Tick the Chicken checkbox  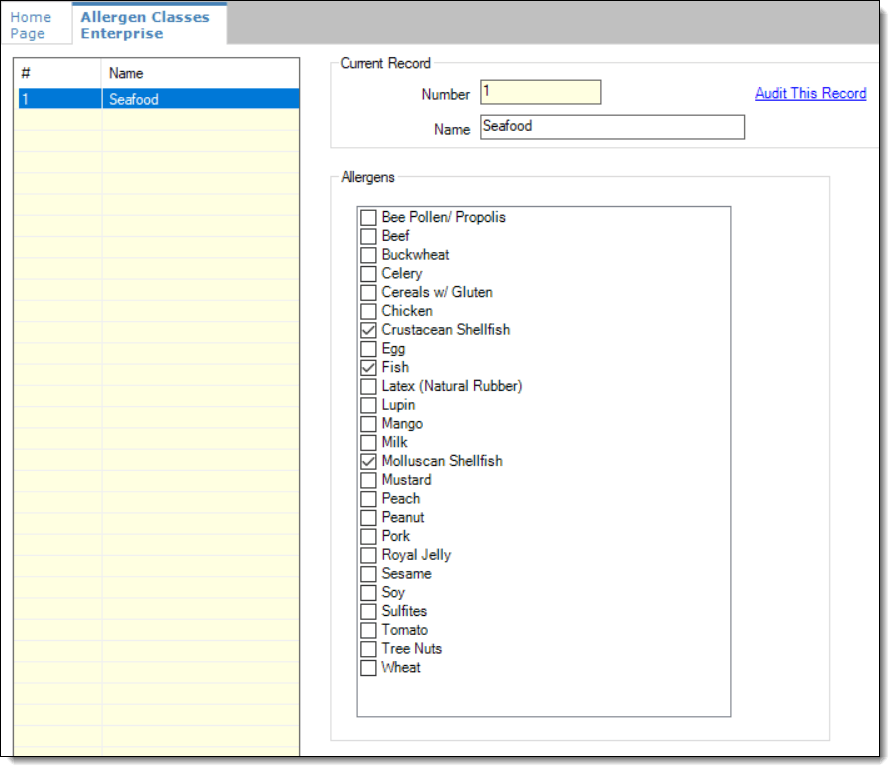[368, 312]
